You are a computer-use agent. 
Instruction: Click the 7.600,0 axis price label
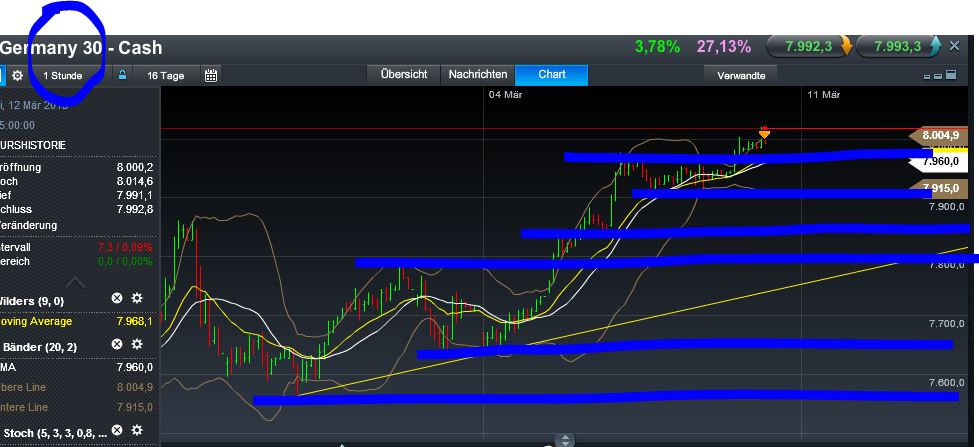947,383
